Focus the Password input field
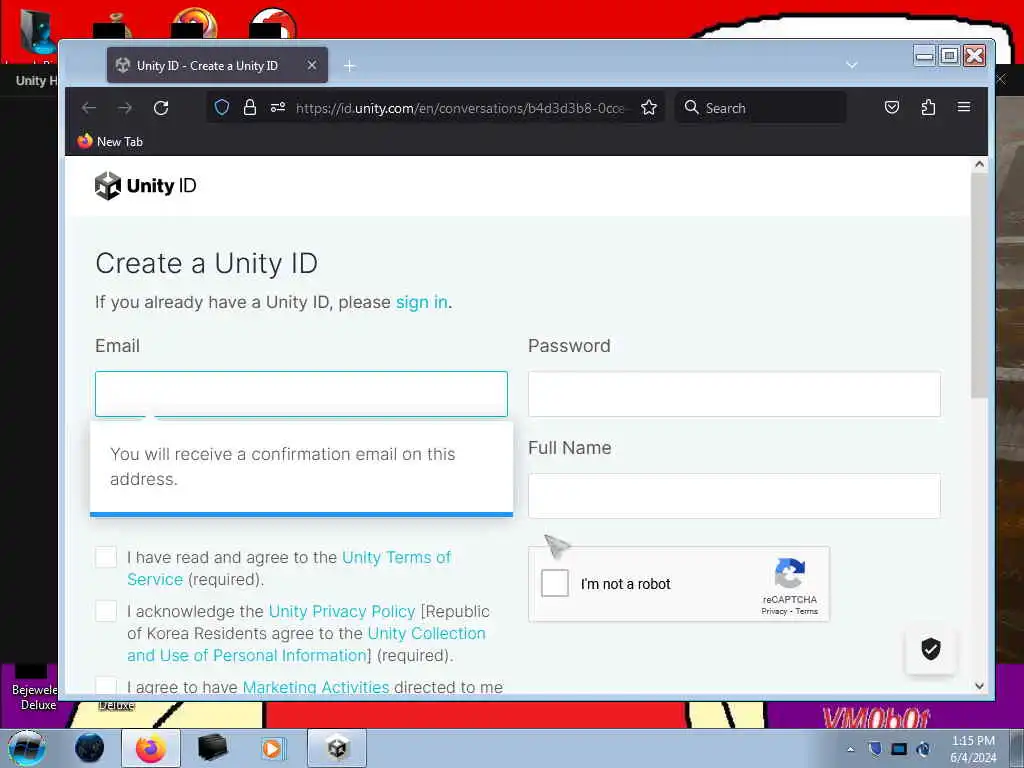1024x768 pixels. click(x=734, y=394)
